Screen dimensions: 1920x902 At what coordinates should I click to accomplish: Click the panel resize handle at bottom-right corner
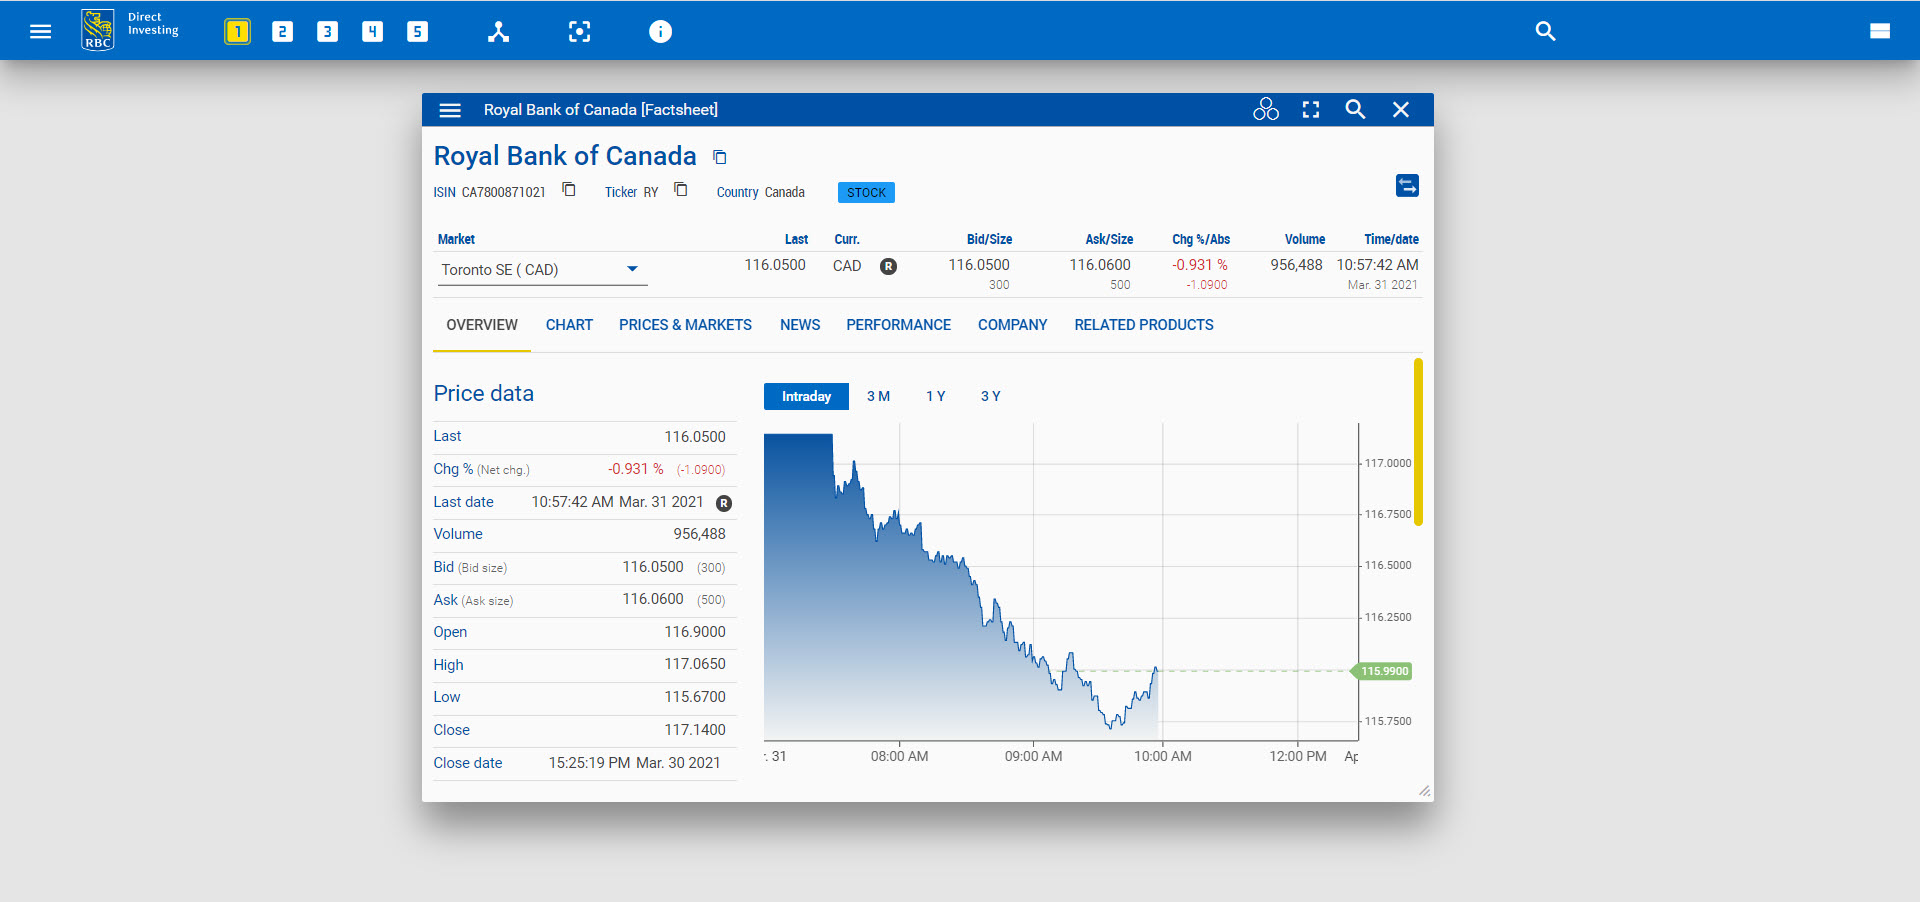click(1424, 791)
